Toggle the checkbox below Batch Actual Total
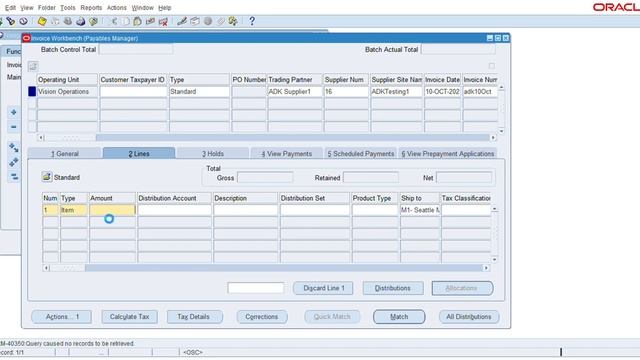 pos(491,66)
